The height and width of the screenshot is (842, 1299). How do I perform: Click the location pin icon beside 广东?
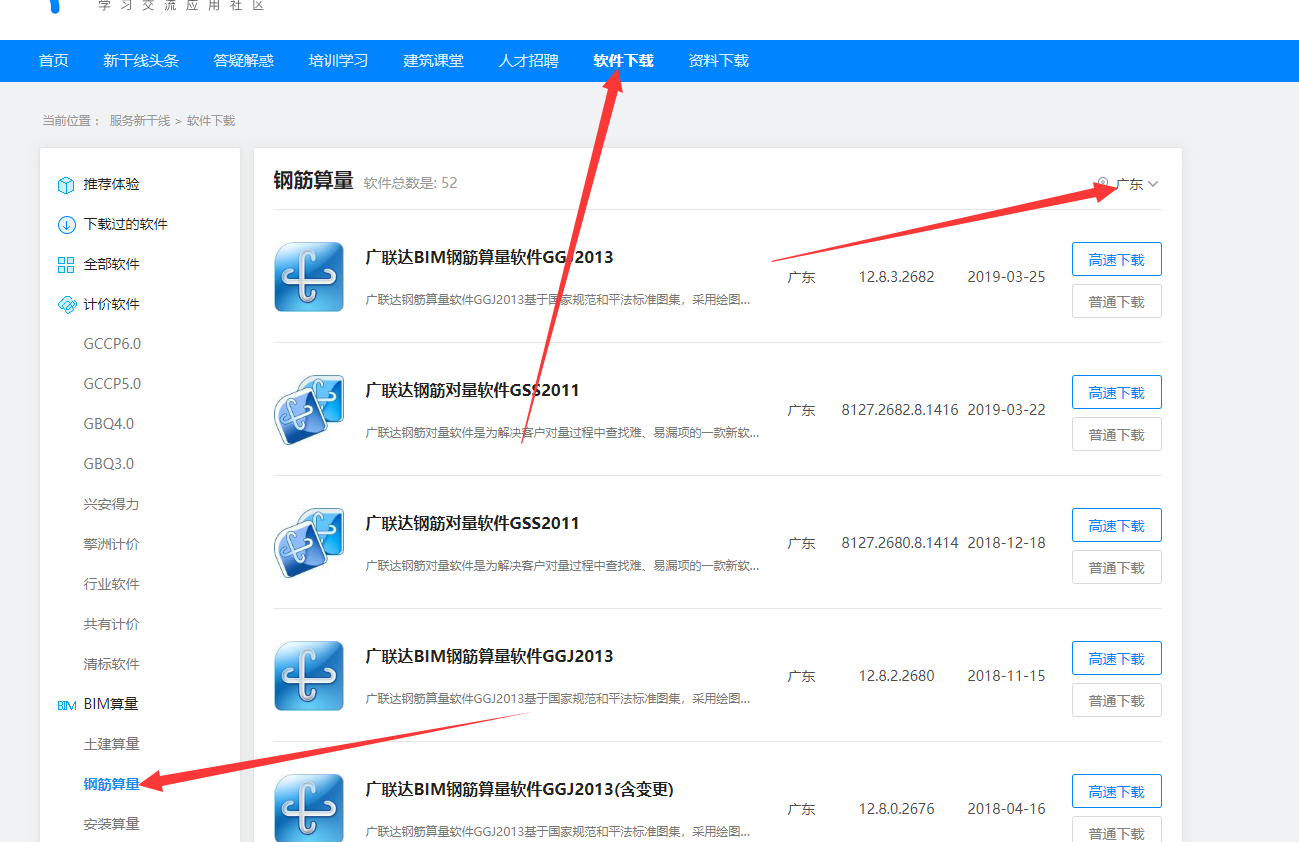(1103, 184)
